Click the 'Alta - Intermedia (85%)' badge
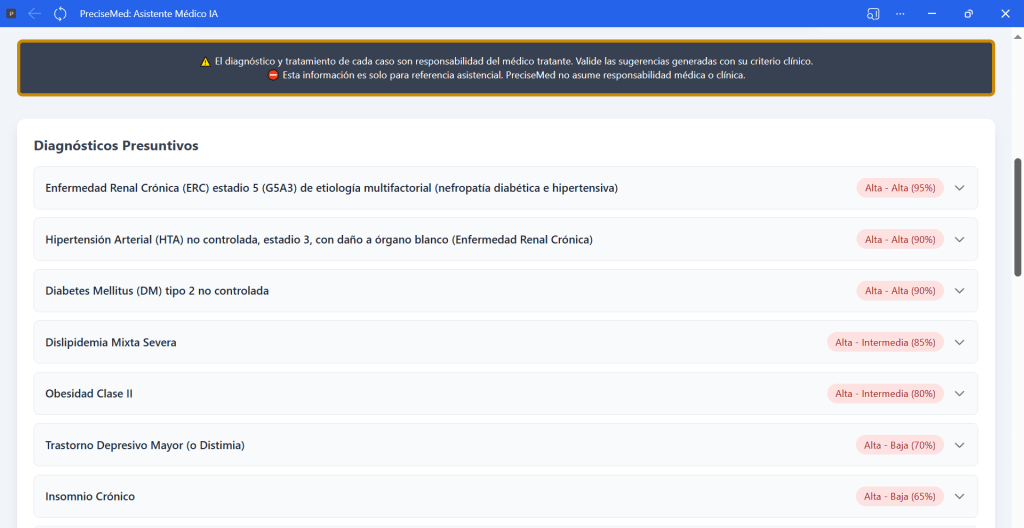 (x=885, y=342)
